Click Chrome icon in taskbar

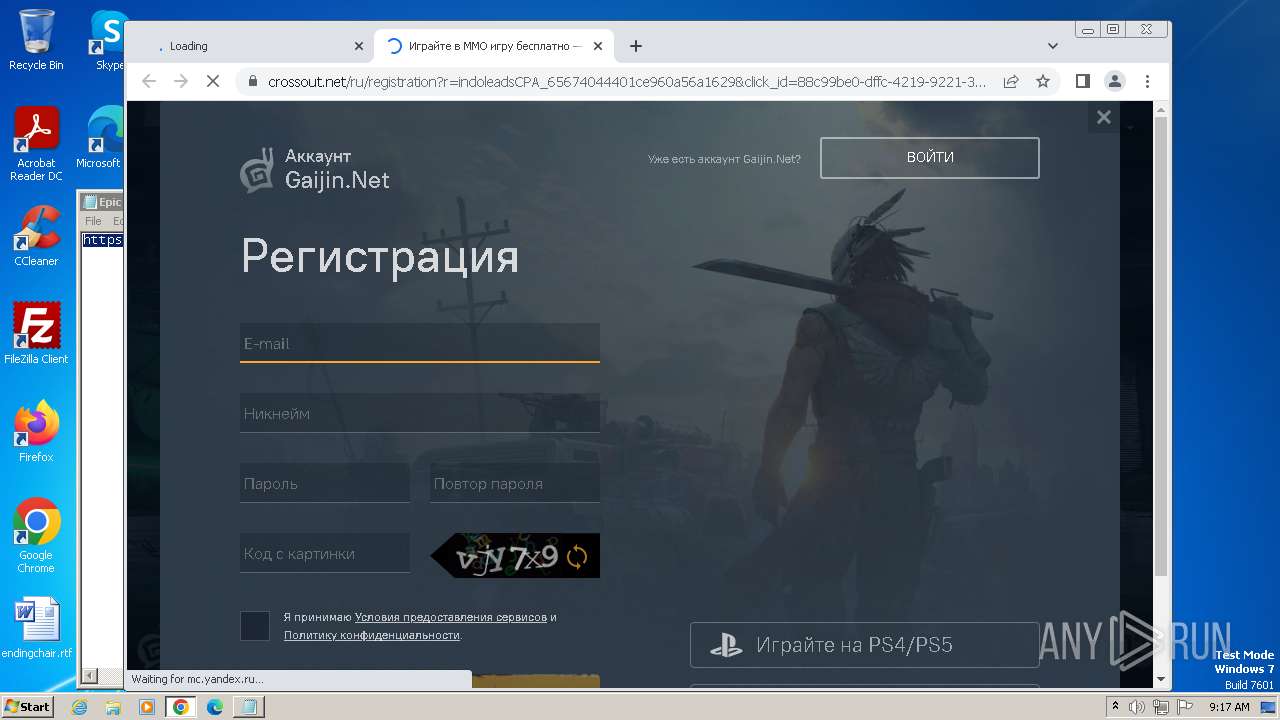[181, 707]
